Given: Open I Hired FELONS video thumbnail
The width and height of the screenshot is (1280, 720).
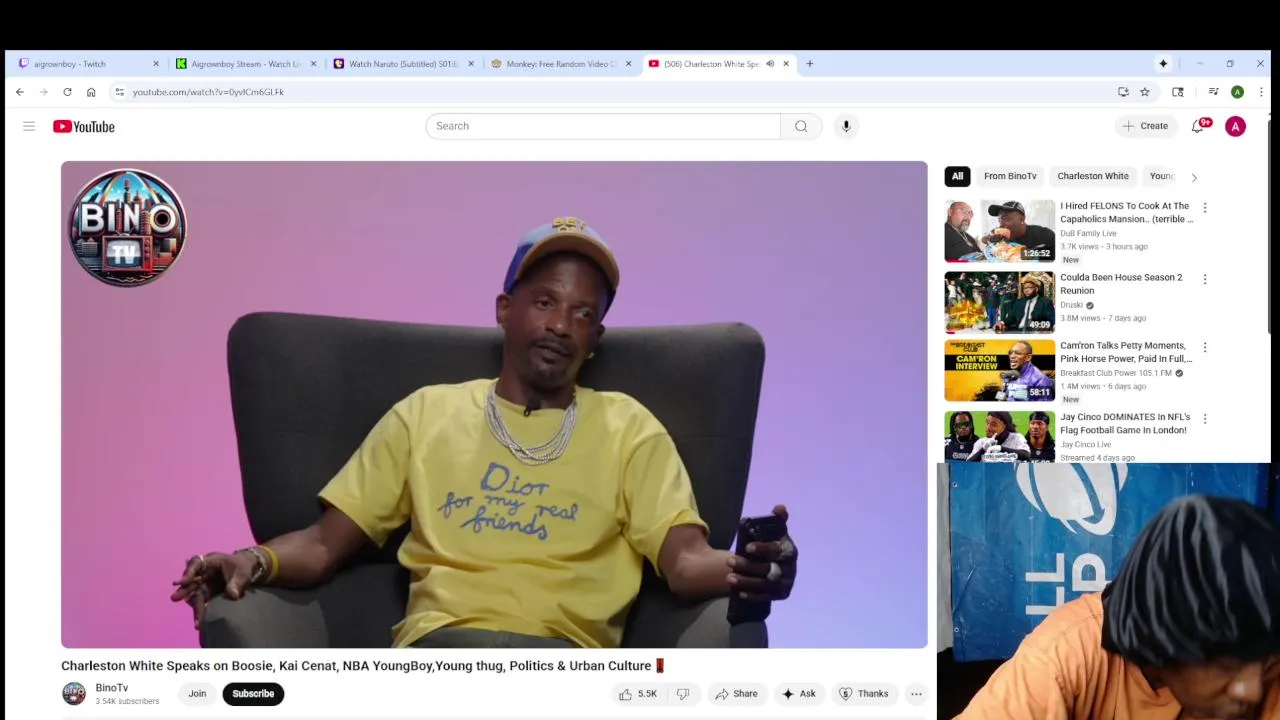Looking at the screenshot, I should (999, 231).
